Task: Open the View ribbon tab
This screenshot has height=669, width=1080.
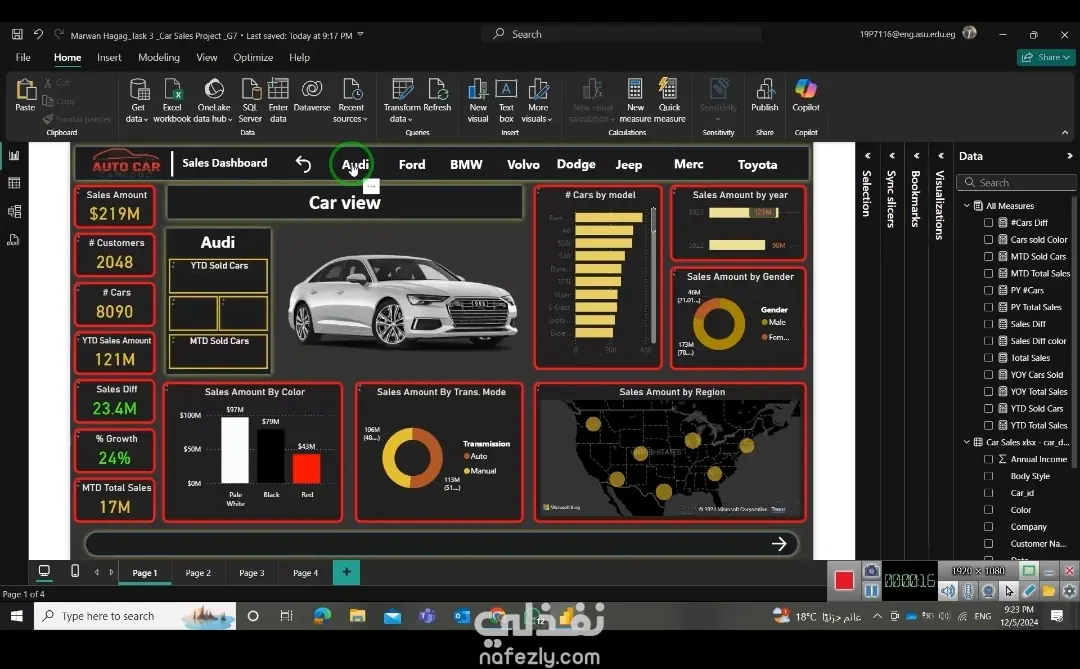Action: click(207, 57)
